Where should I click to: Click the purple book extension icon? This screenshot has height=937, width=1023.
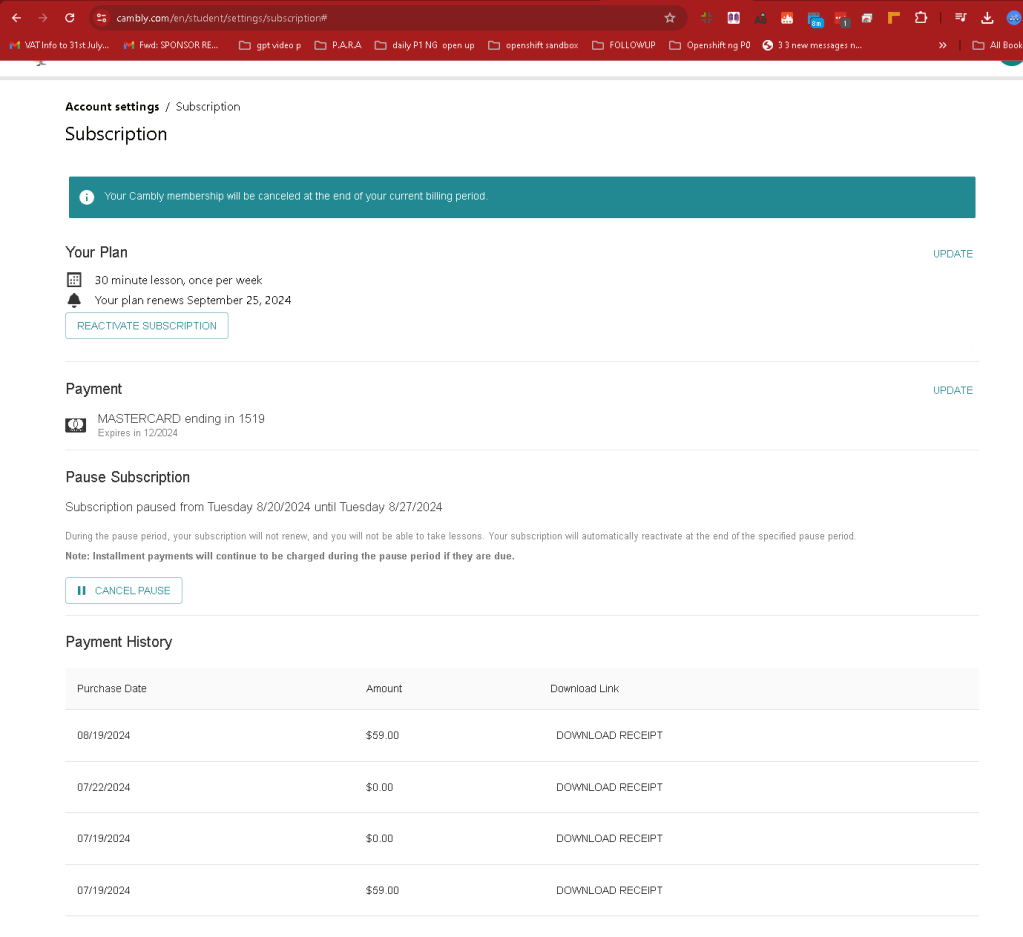733,18
